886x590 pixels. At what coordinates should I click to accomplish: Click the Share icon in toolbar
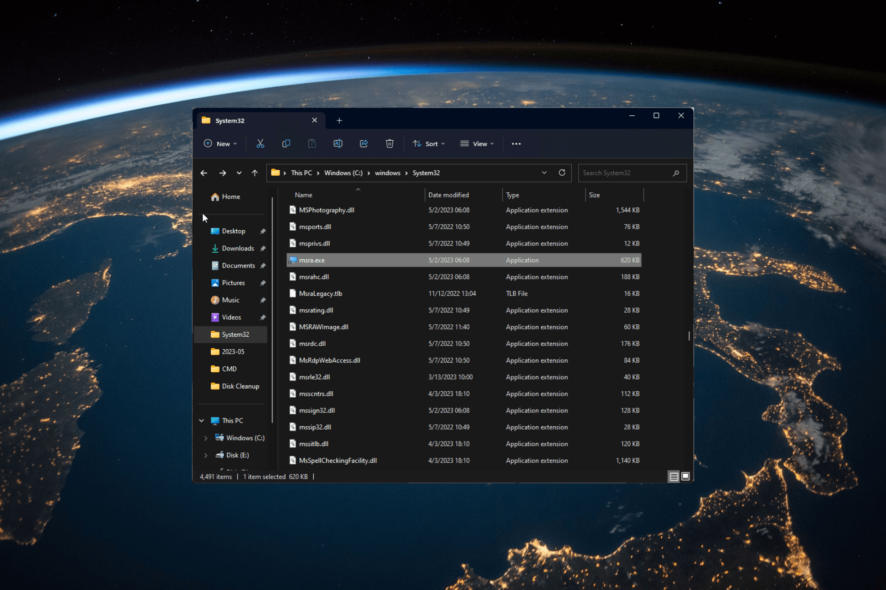click(364, 144)
